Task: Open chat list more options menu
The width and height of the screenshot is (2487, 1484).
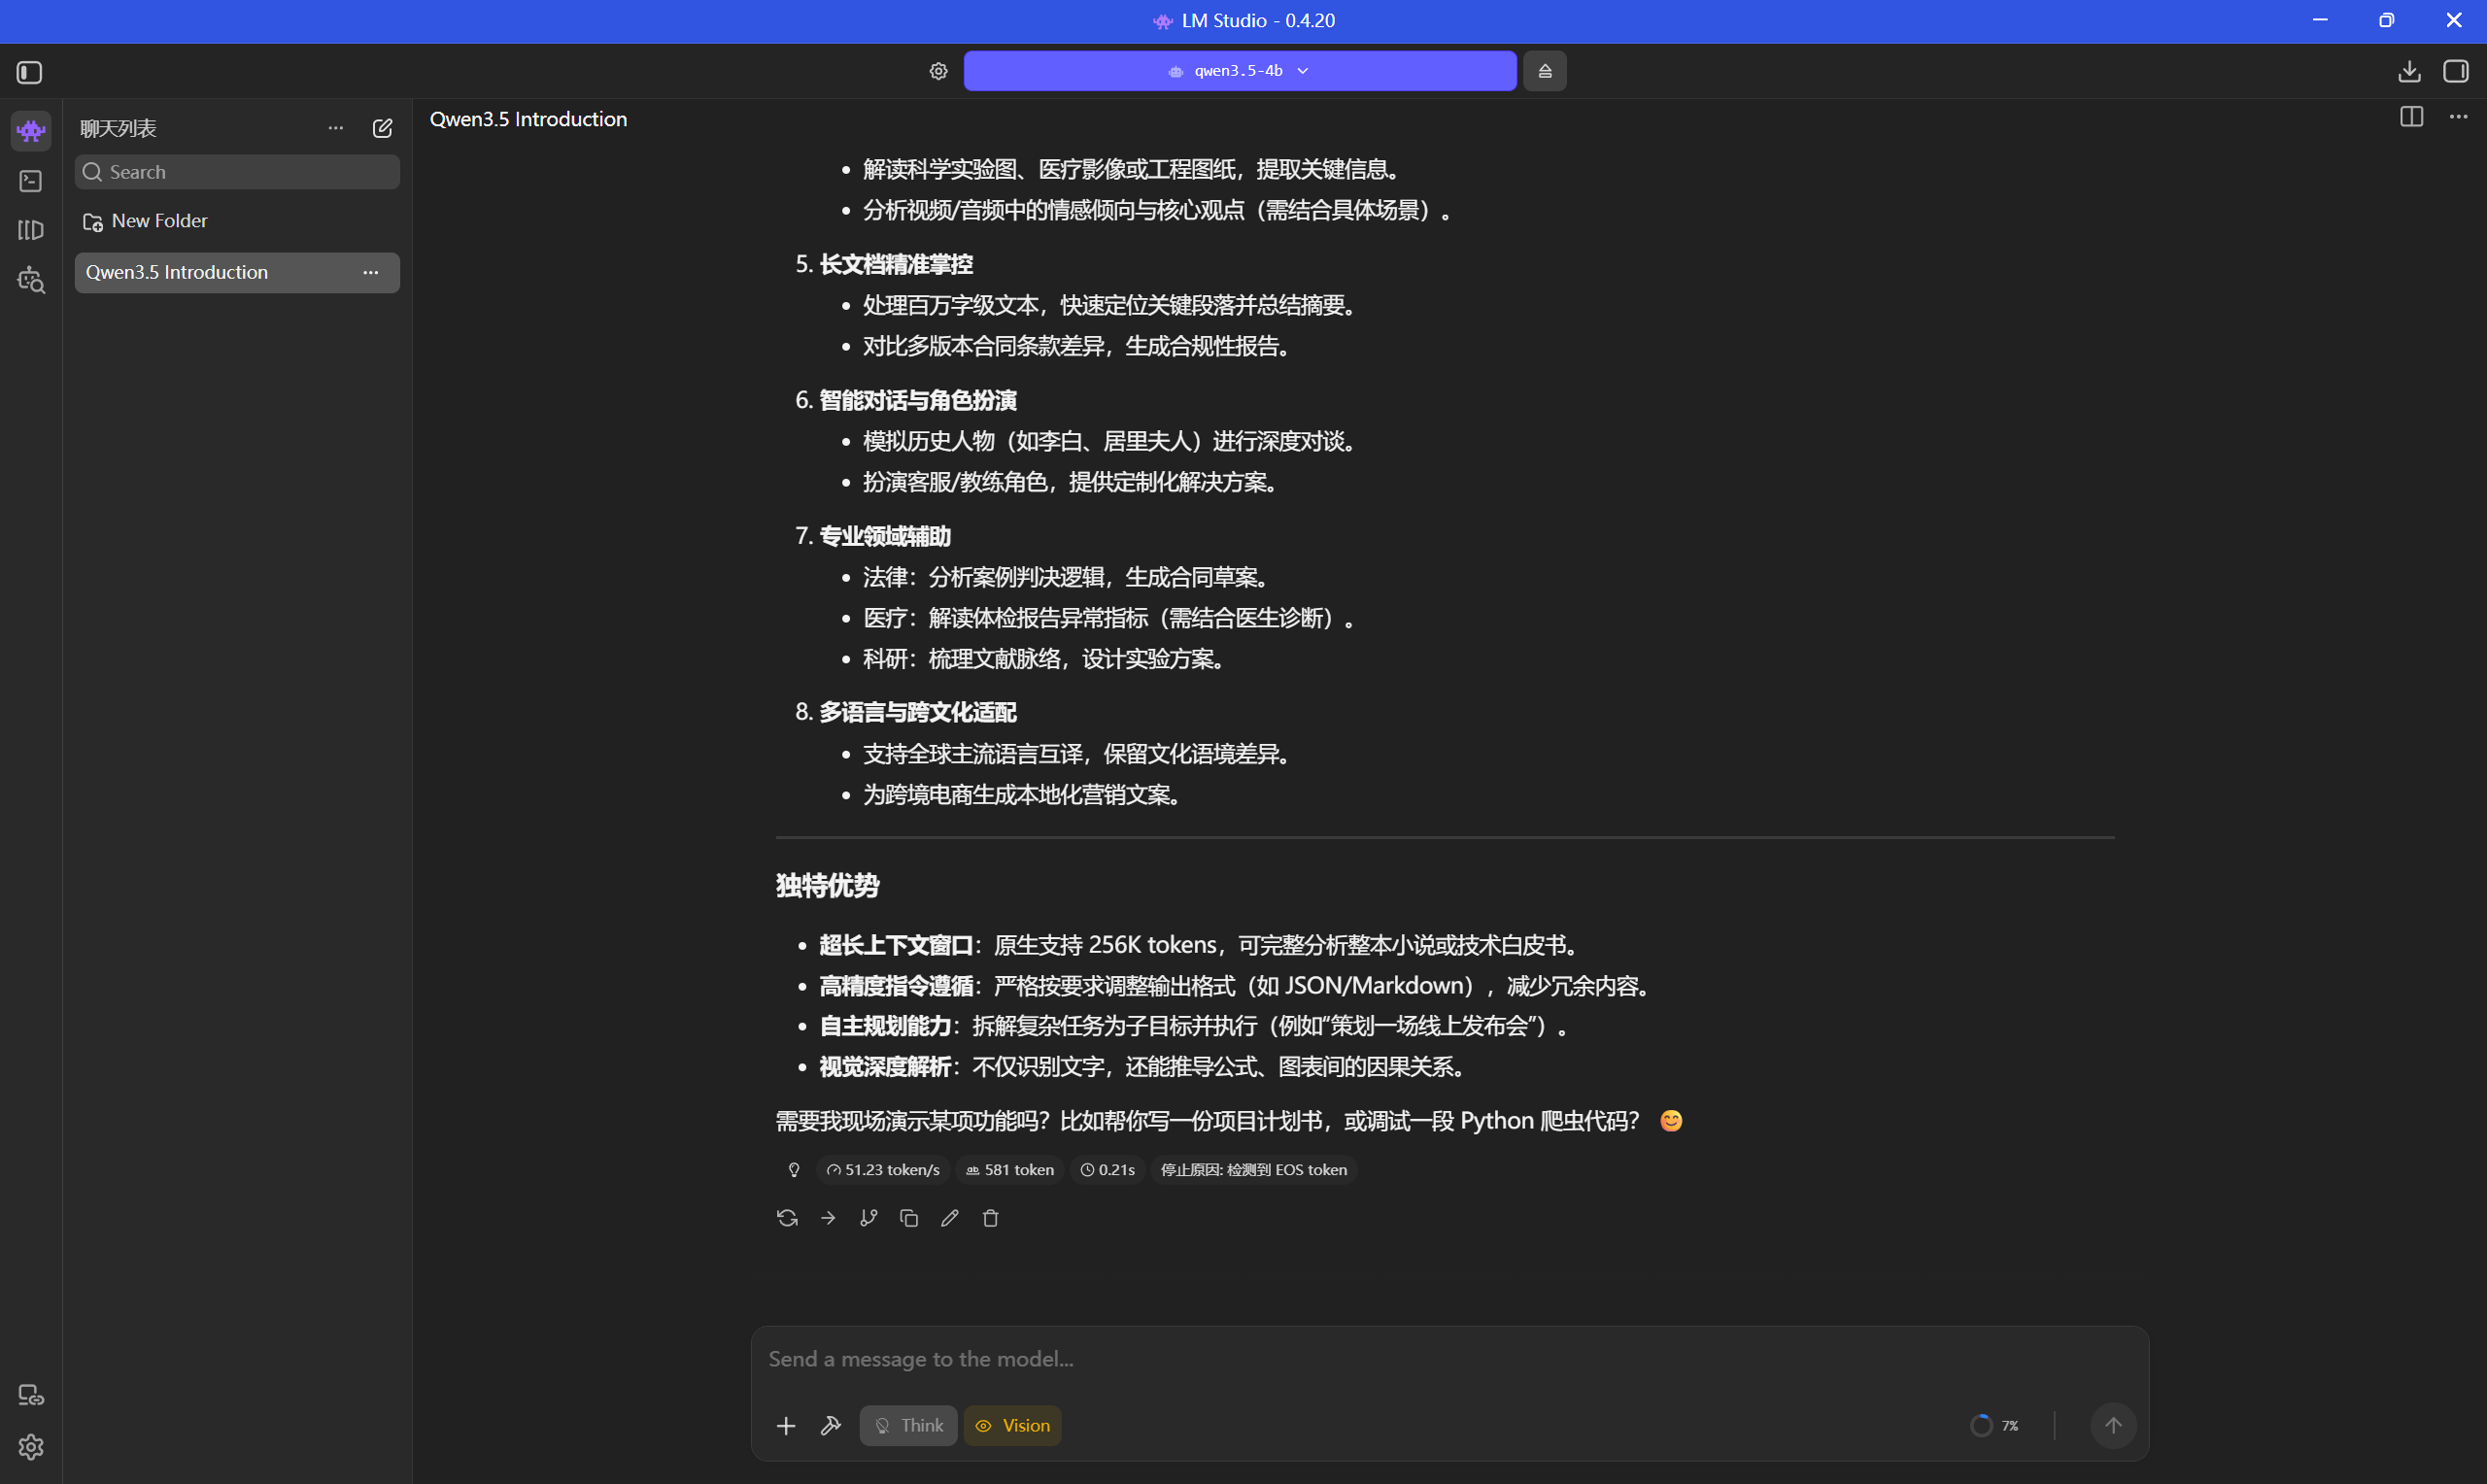Action: click(336, 128)
